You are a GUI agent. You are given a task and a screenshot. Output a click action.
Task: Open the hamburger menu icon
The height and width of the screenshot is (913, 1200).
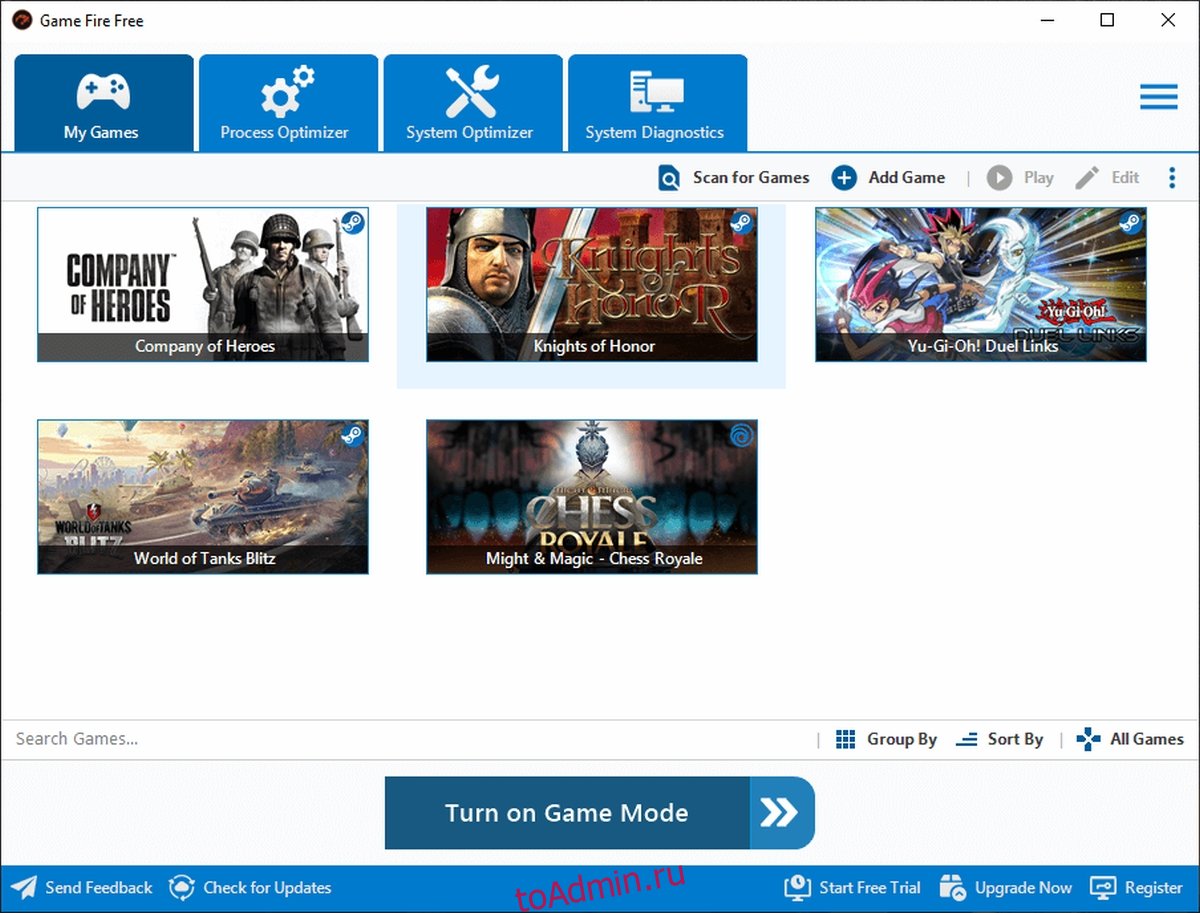point(1158,97)
